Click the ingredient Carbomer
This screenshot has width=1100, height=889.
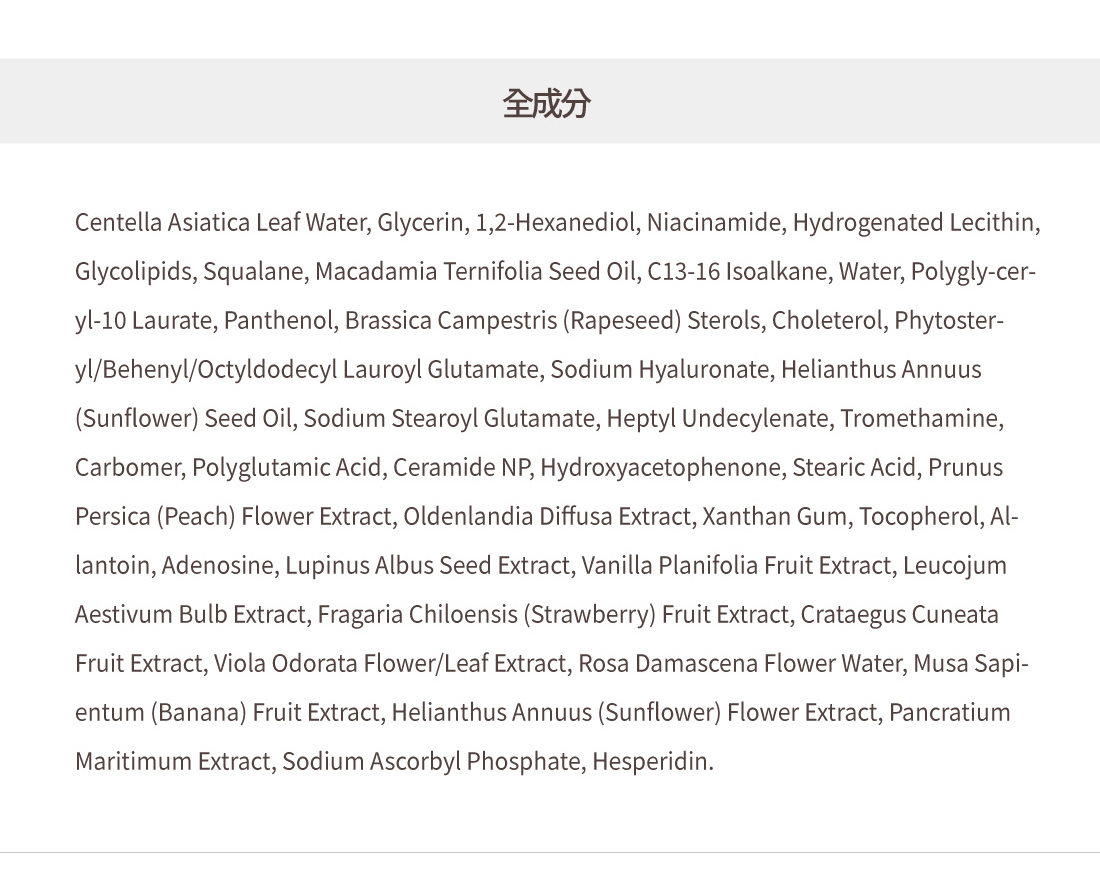click(x=127, y=467)
